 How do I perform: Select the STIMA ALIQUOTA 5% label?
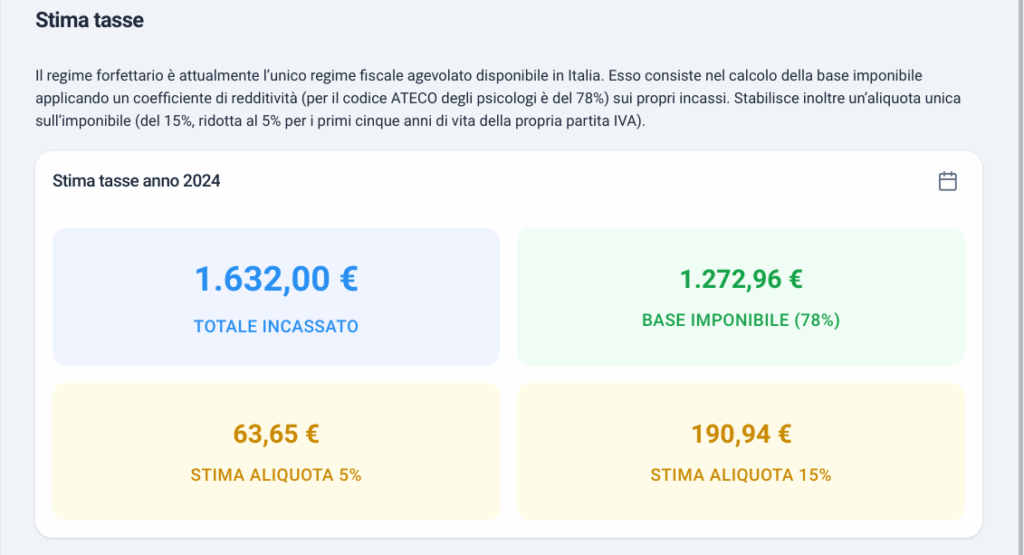pyautogui.click(x=276, y=475)
